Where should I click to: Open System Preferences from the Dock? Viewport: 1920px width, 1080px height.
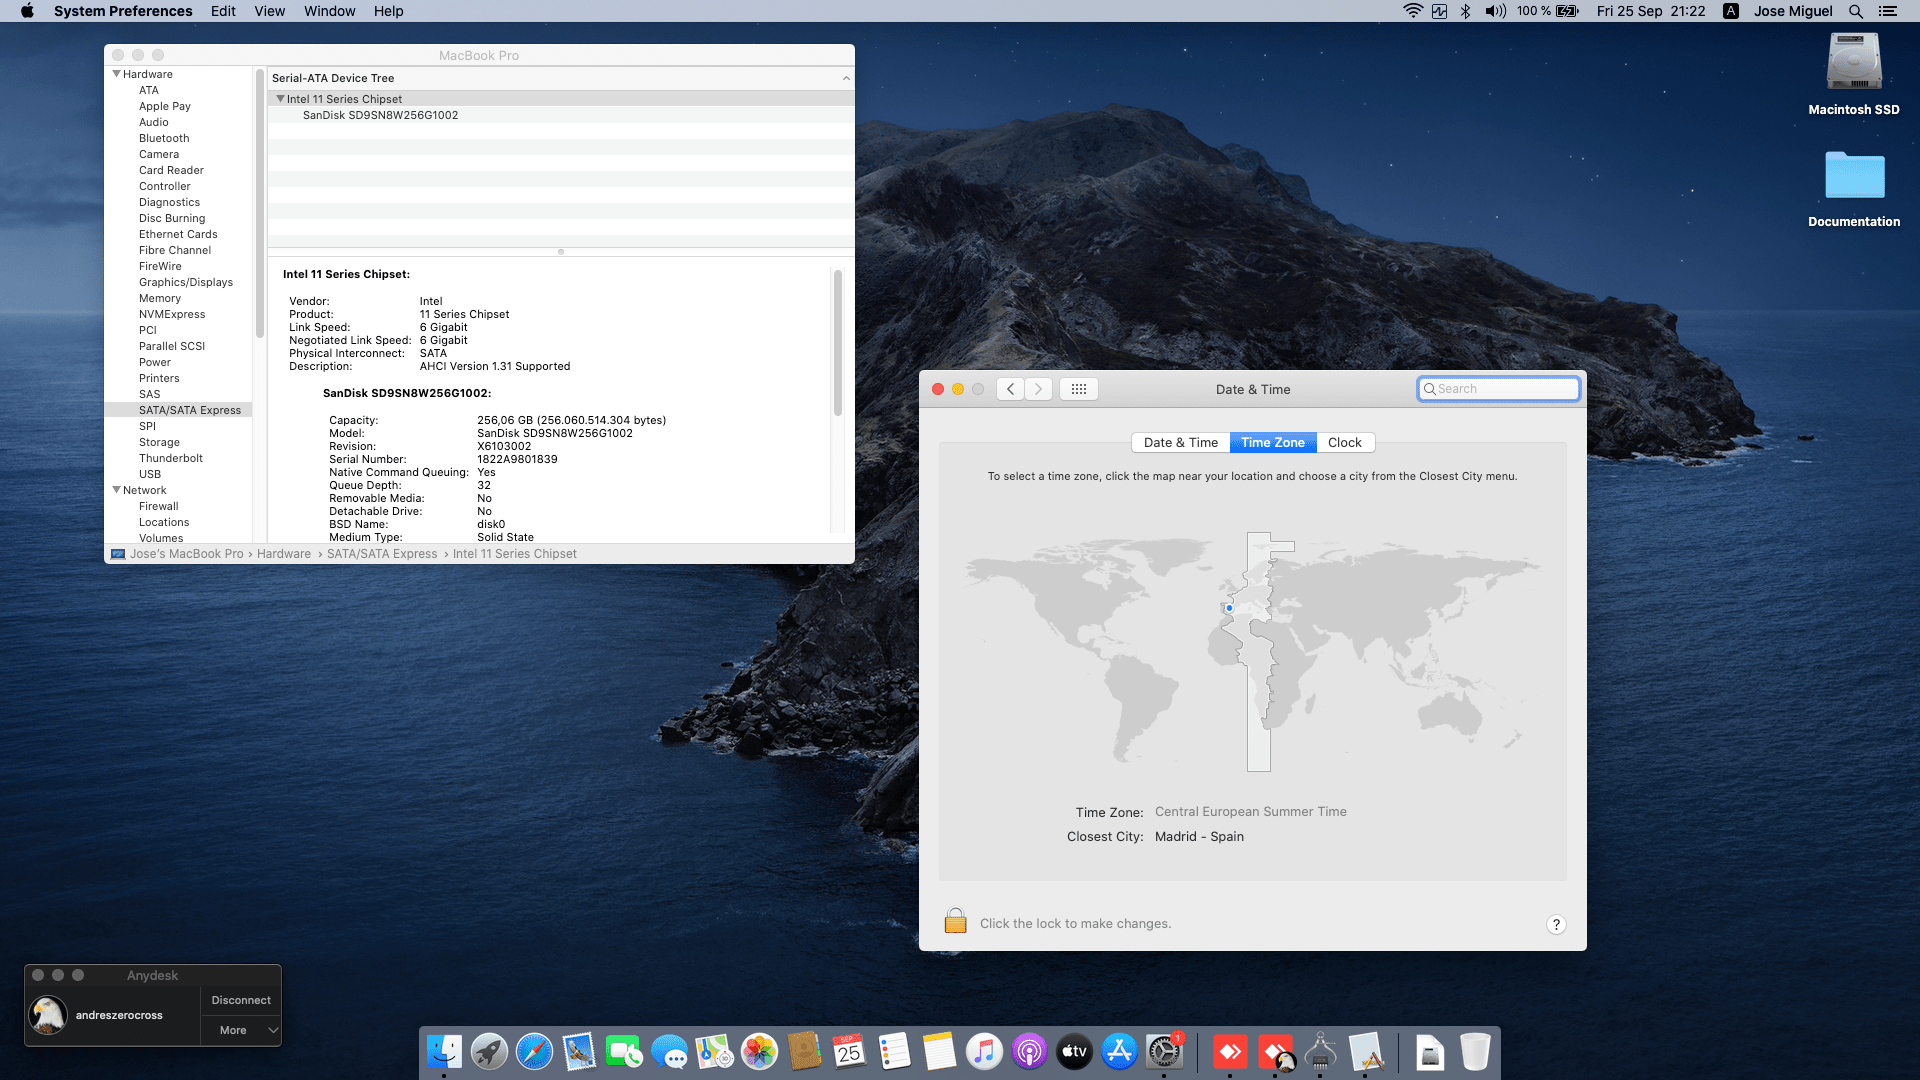click(x=1164, y=1052)
